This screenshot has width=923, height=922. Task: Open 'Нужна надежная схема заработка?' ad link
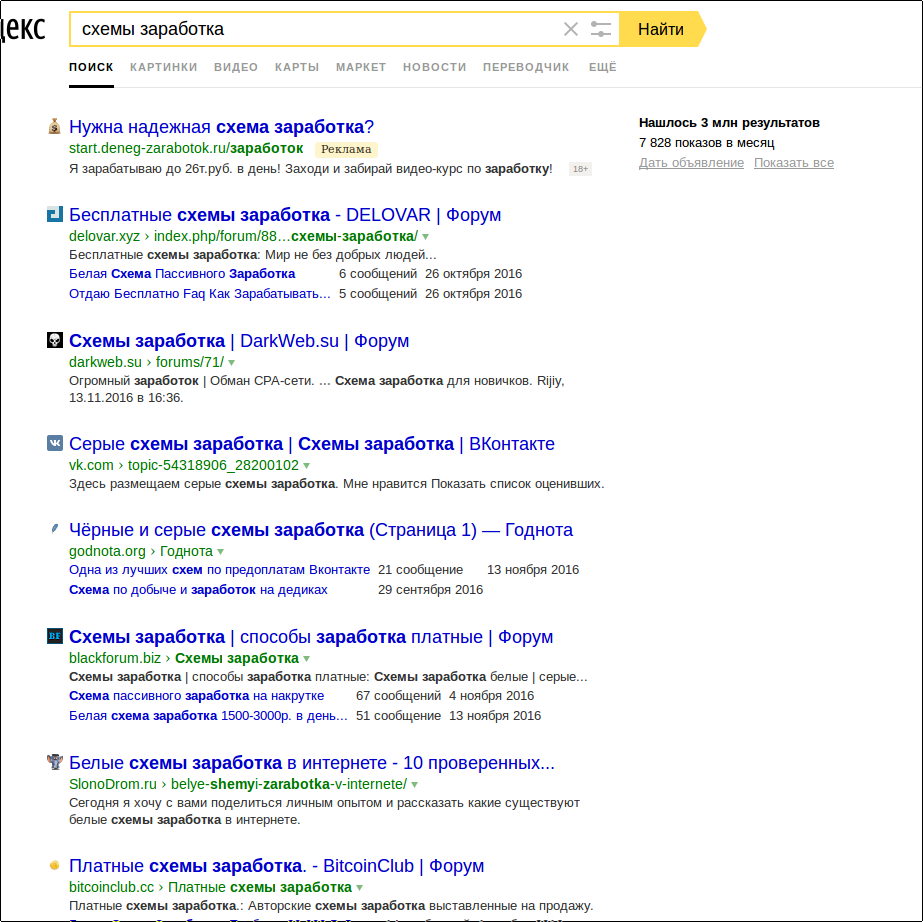221,127
